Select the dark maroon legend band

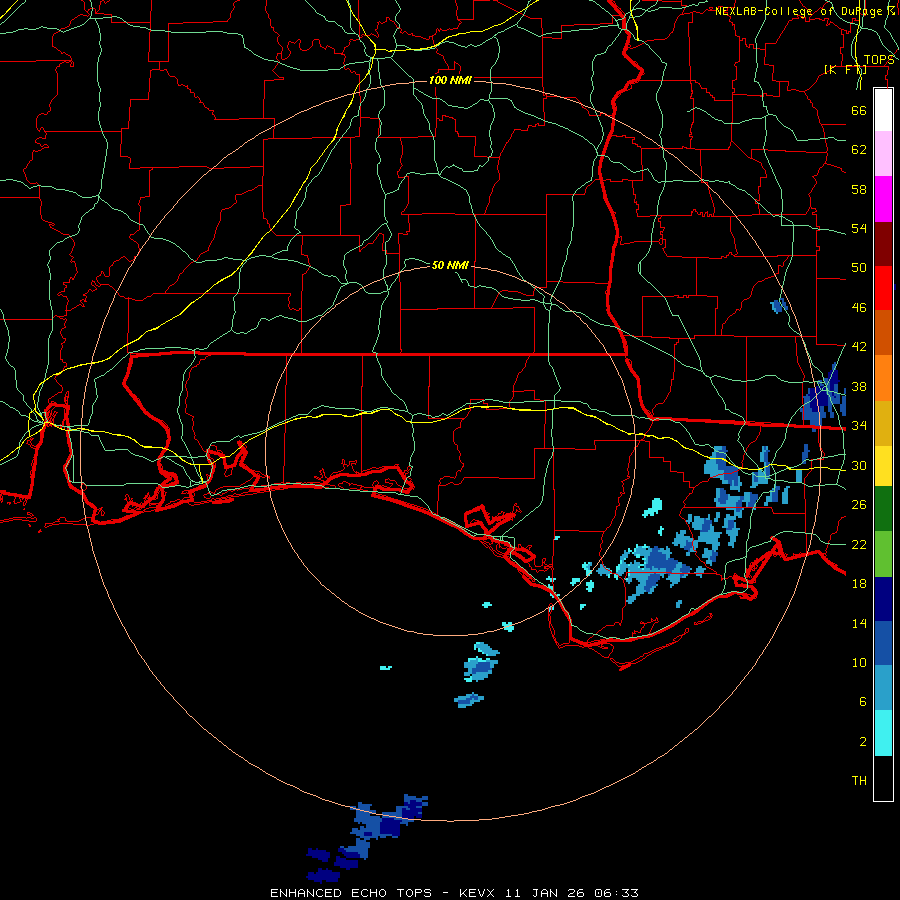[883, 243]
